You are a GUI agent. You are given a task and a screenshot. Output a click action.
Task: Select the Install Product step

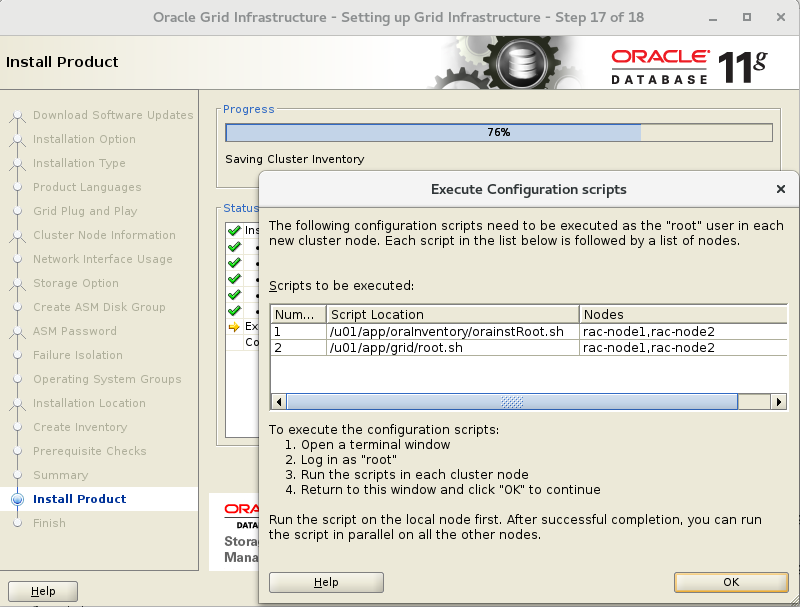point(79,499)
